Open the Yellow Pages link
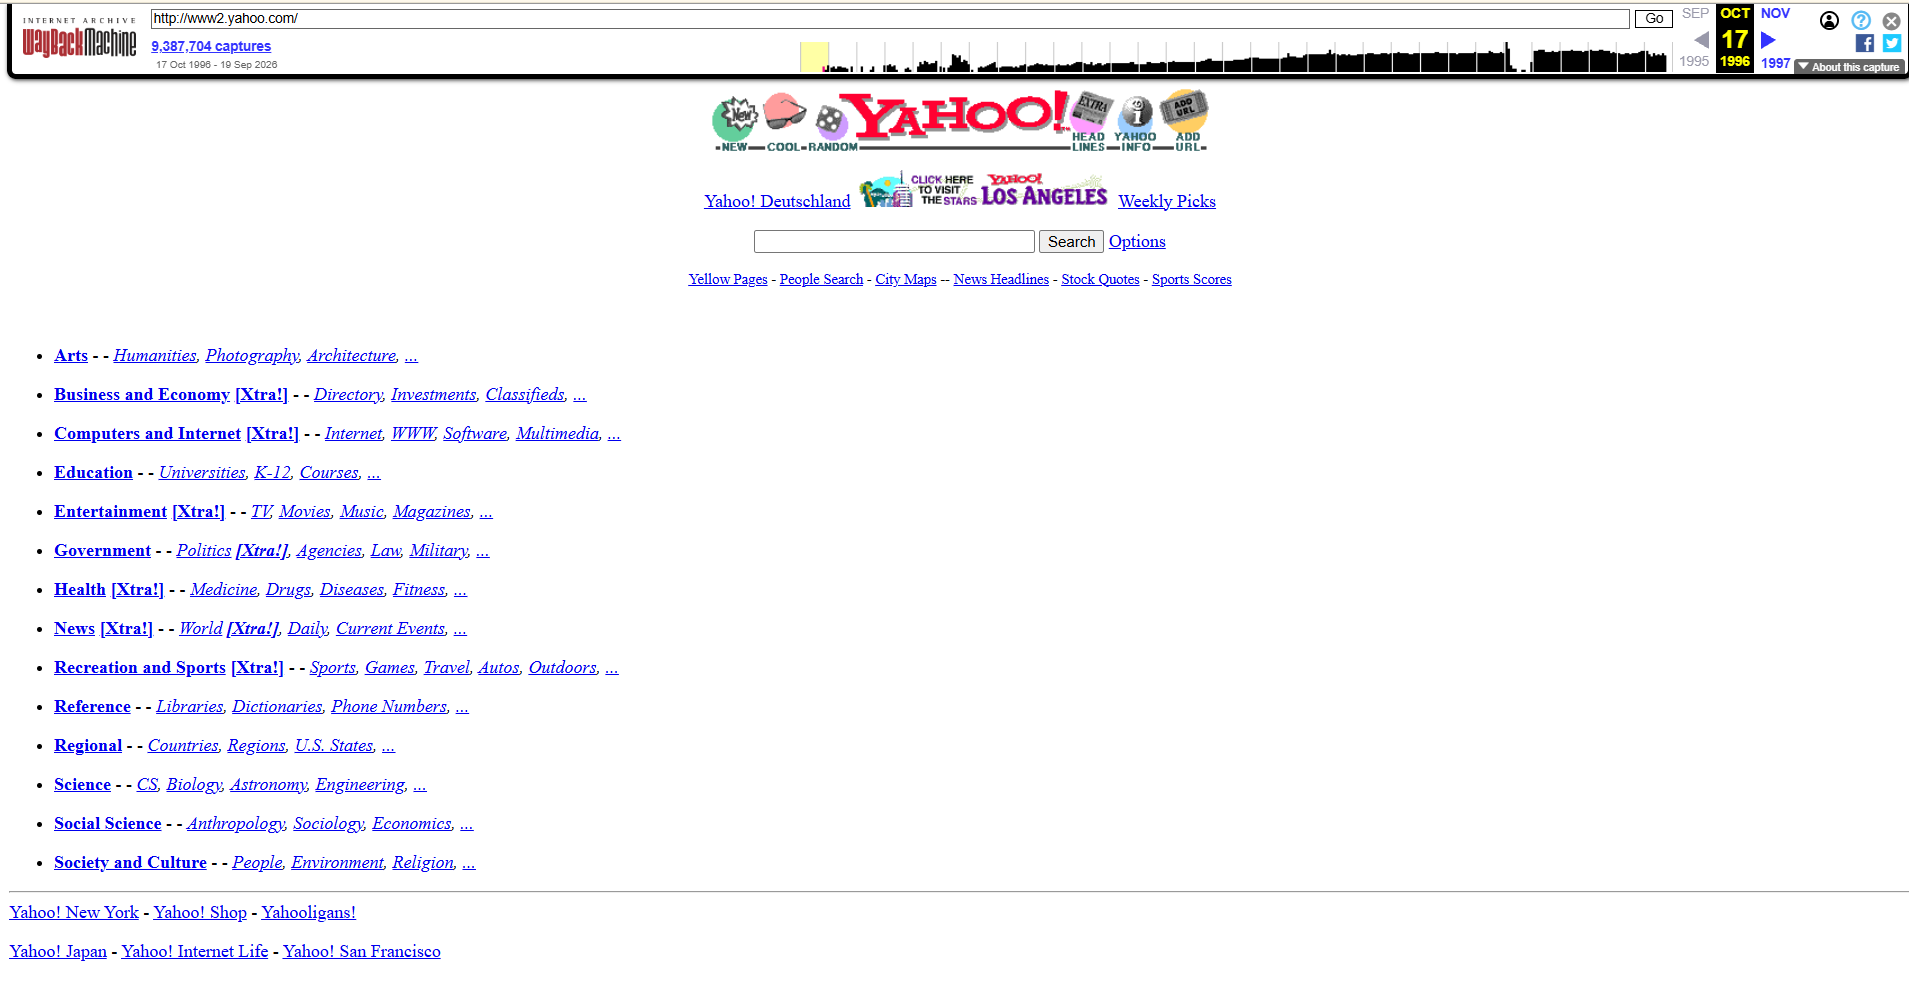This screenshot has width=1909, height=1006. click(728, 279)
